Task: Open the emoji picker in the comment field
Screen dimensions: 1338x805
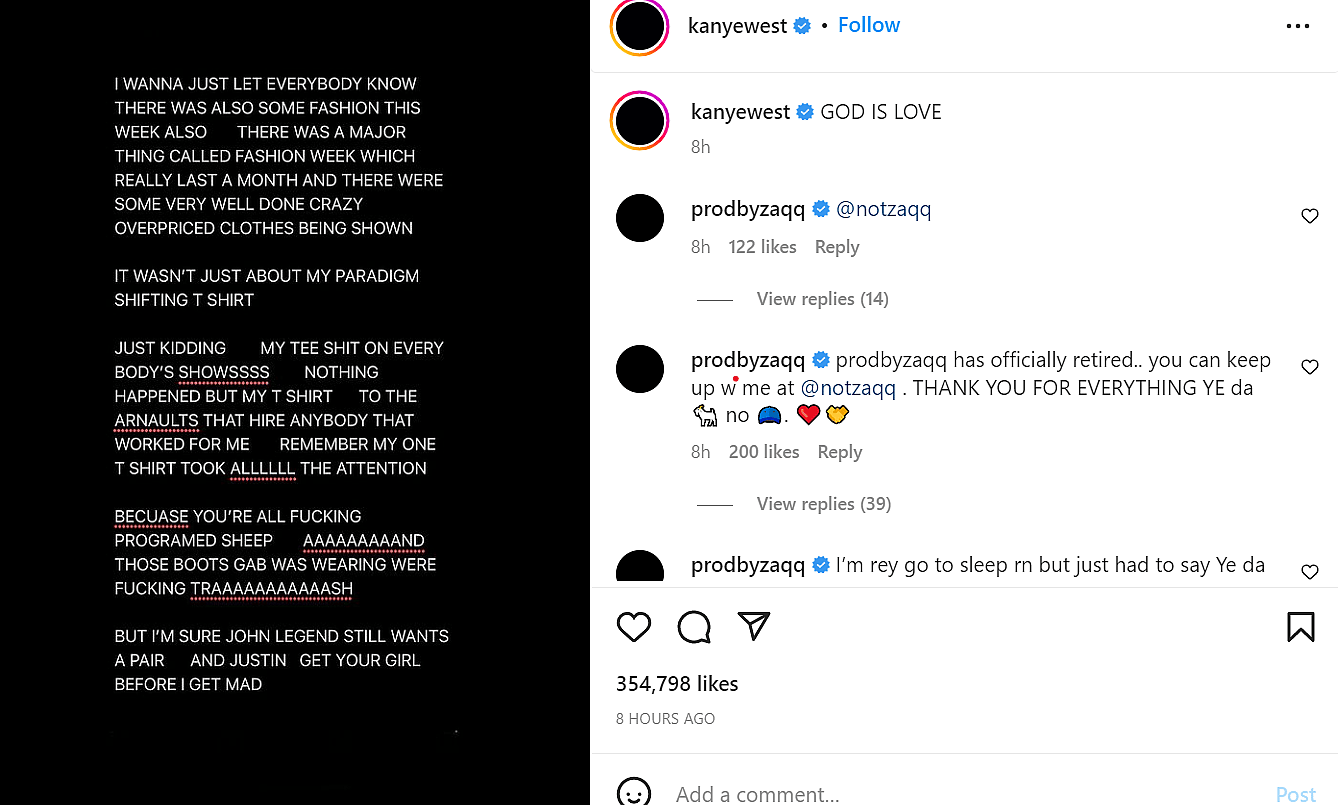Action: (x=633, y=793)
